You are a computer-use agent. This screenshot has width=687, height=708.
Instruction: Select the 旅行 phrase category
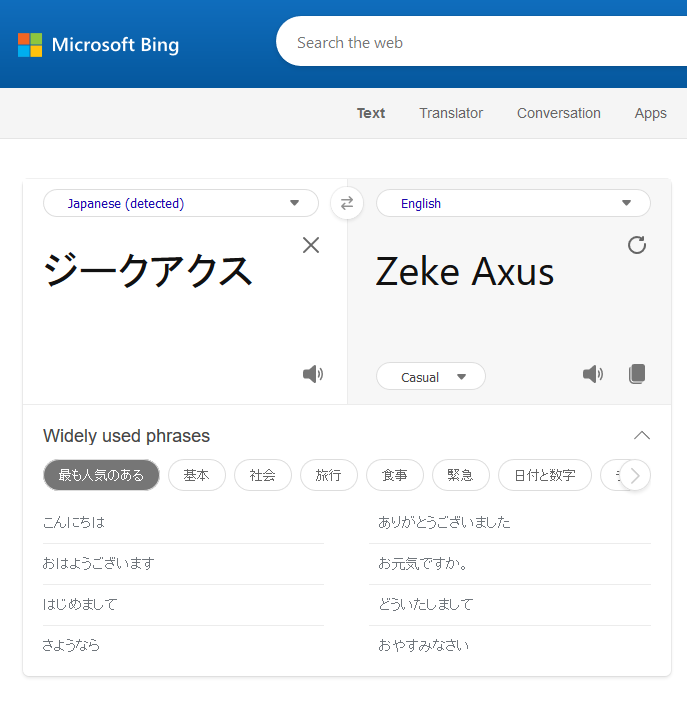tap(328, 475)
